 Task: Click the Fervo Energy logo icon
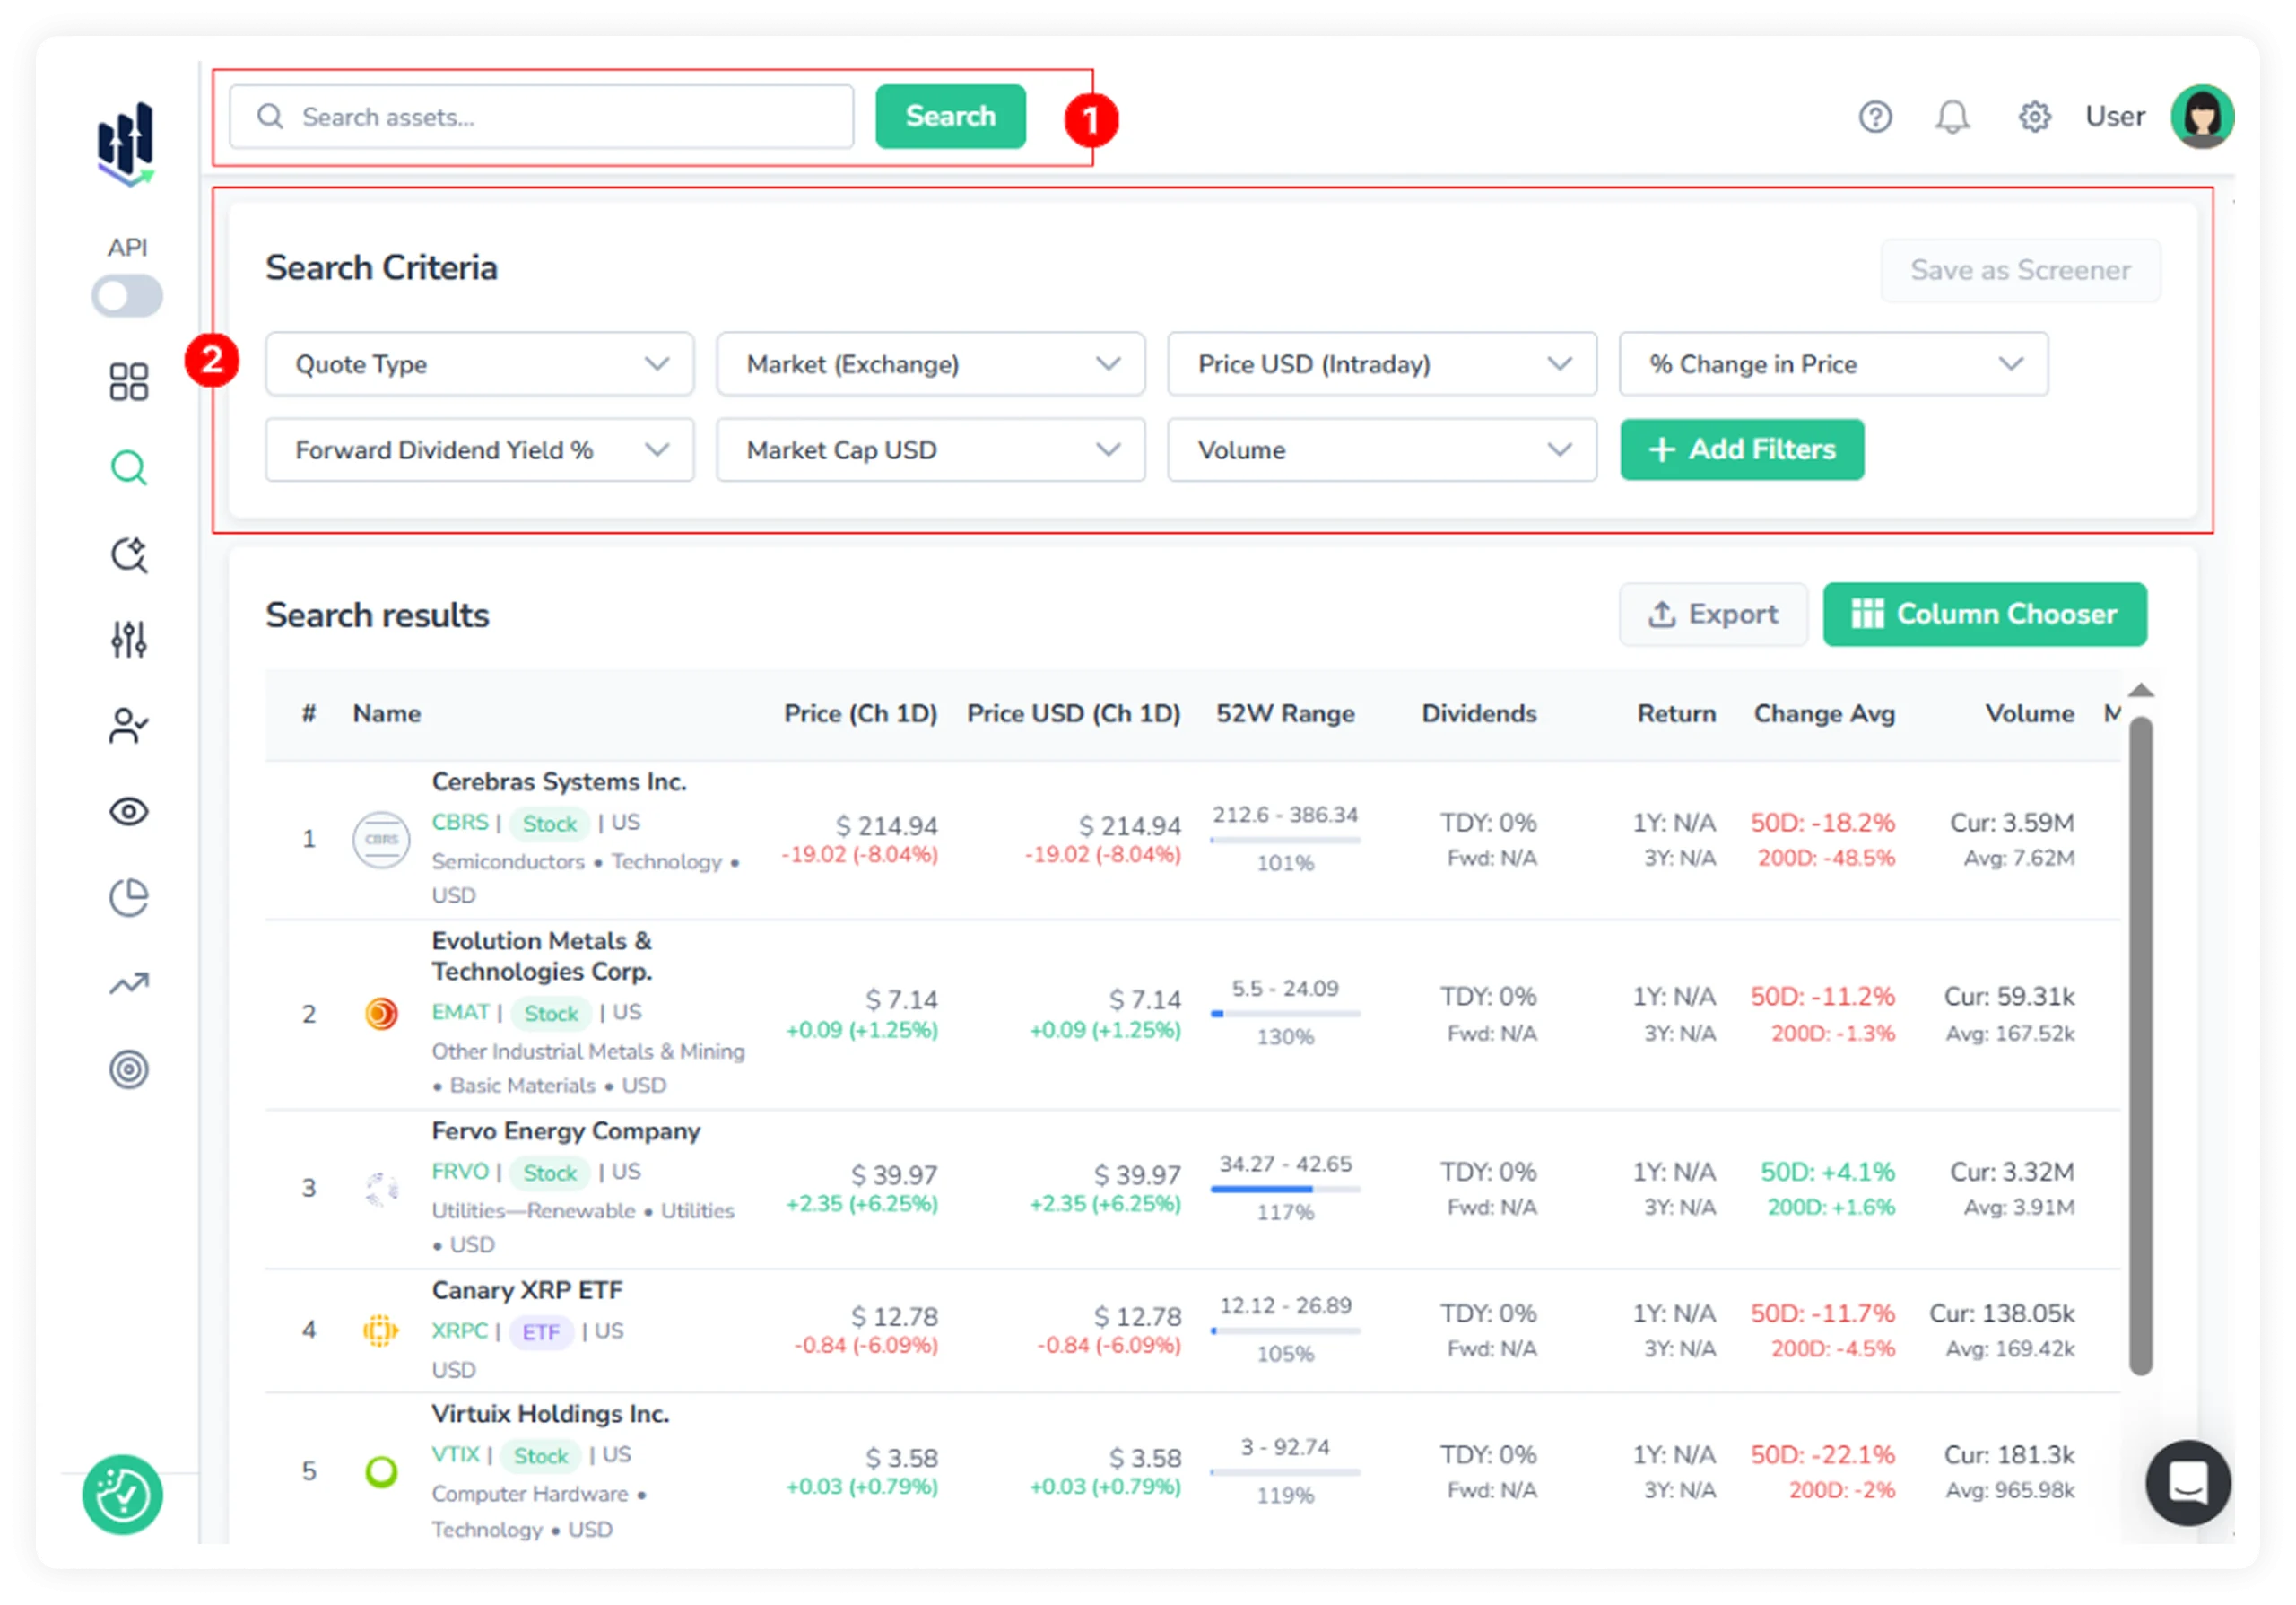(381, 1189)
